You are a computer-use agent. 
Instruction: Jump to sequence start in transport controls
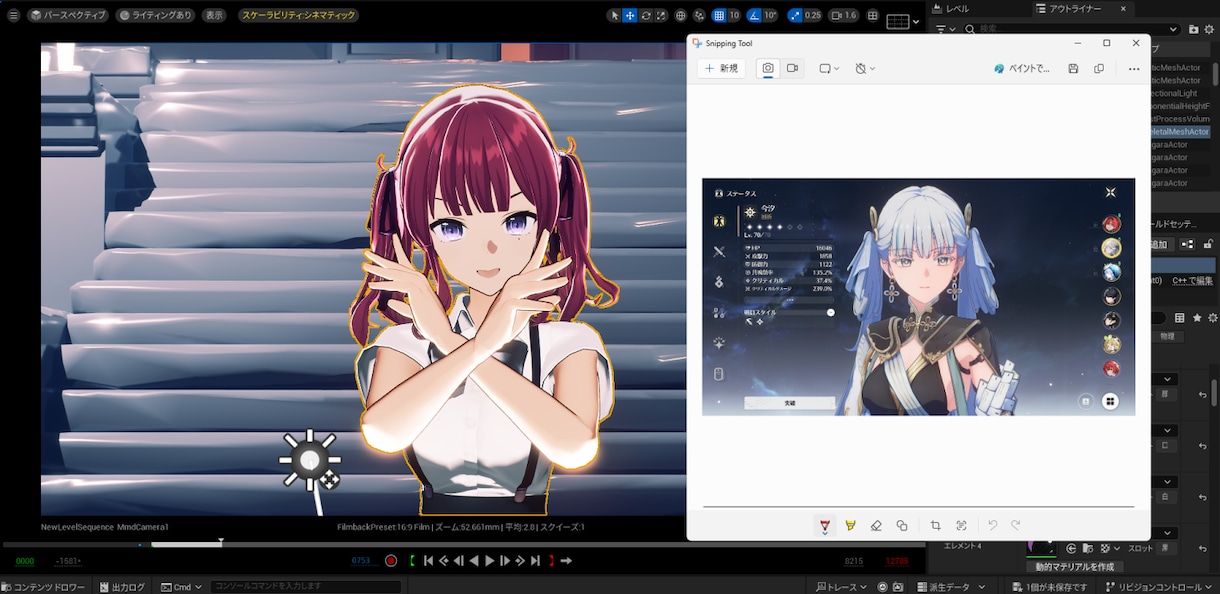[428, 561]
